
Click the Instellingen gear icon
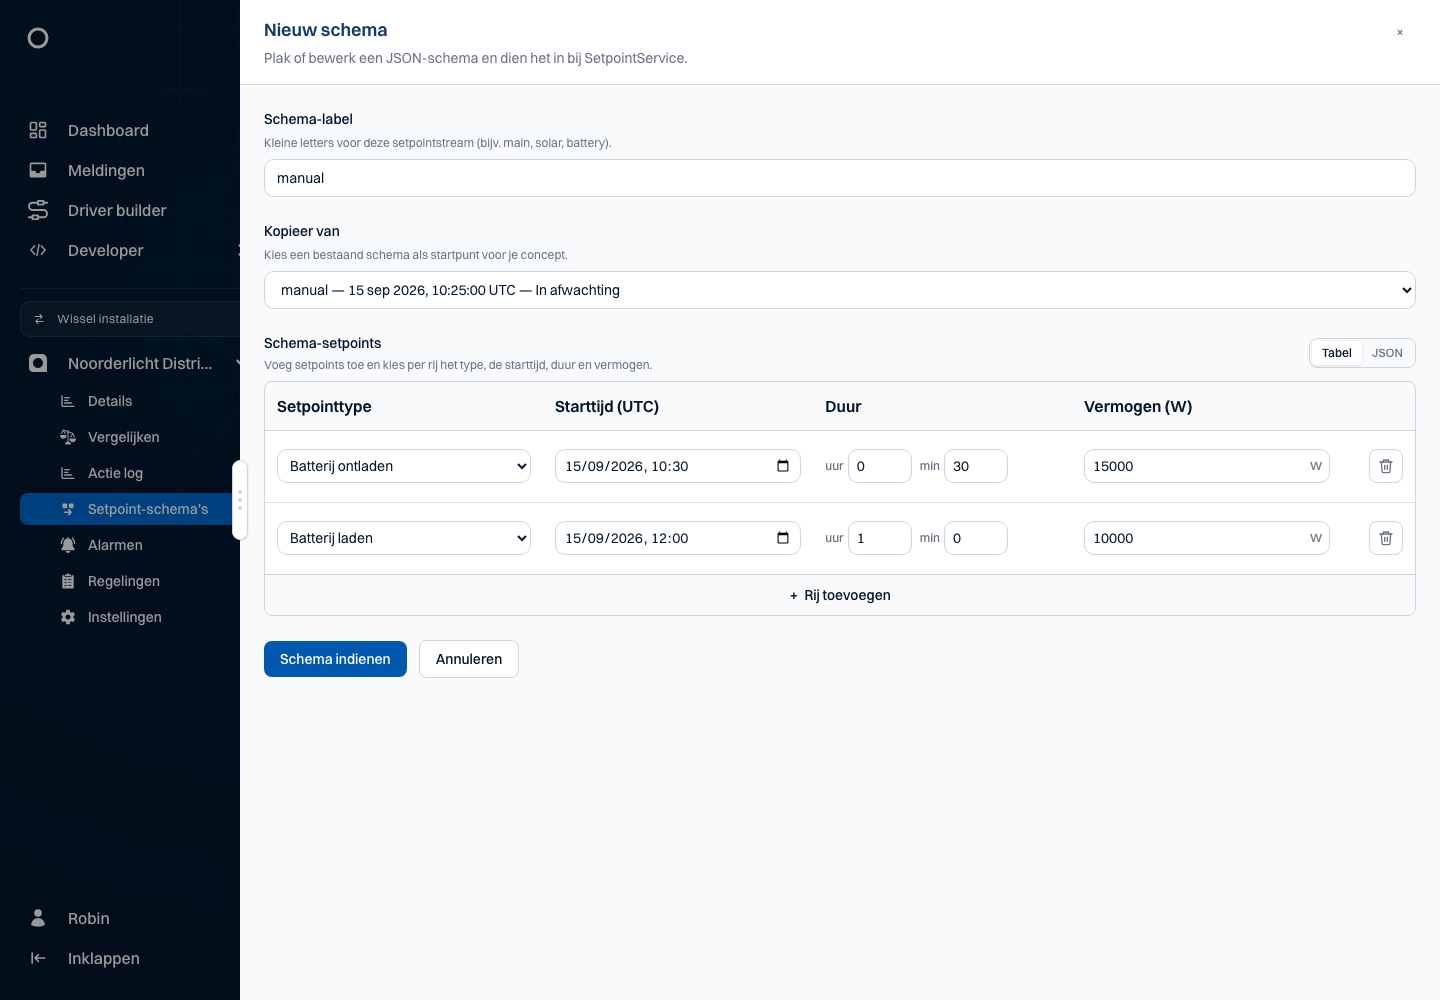pos(68,617)
